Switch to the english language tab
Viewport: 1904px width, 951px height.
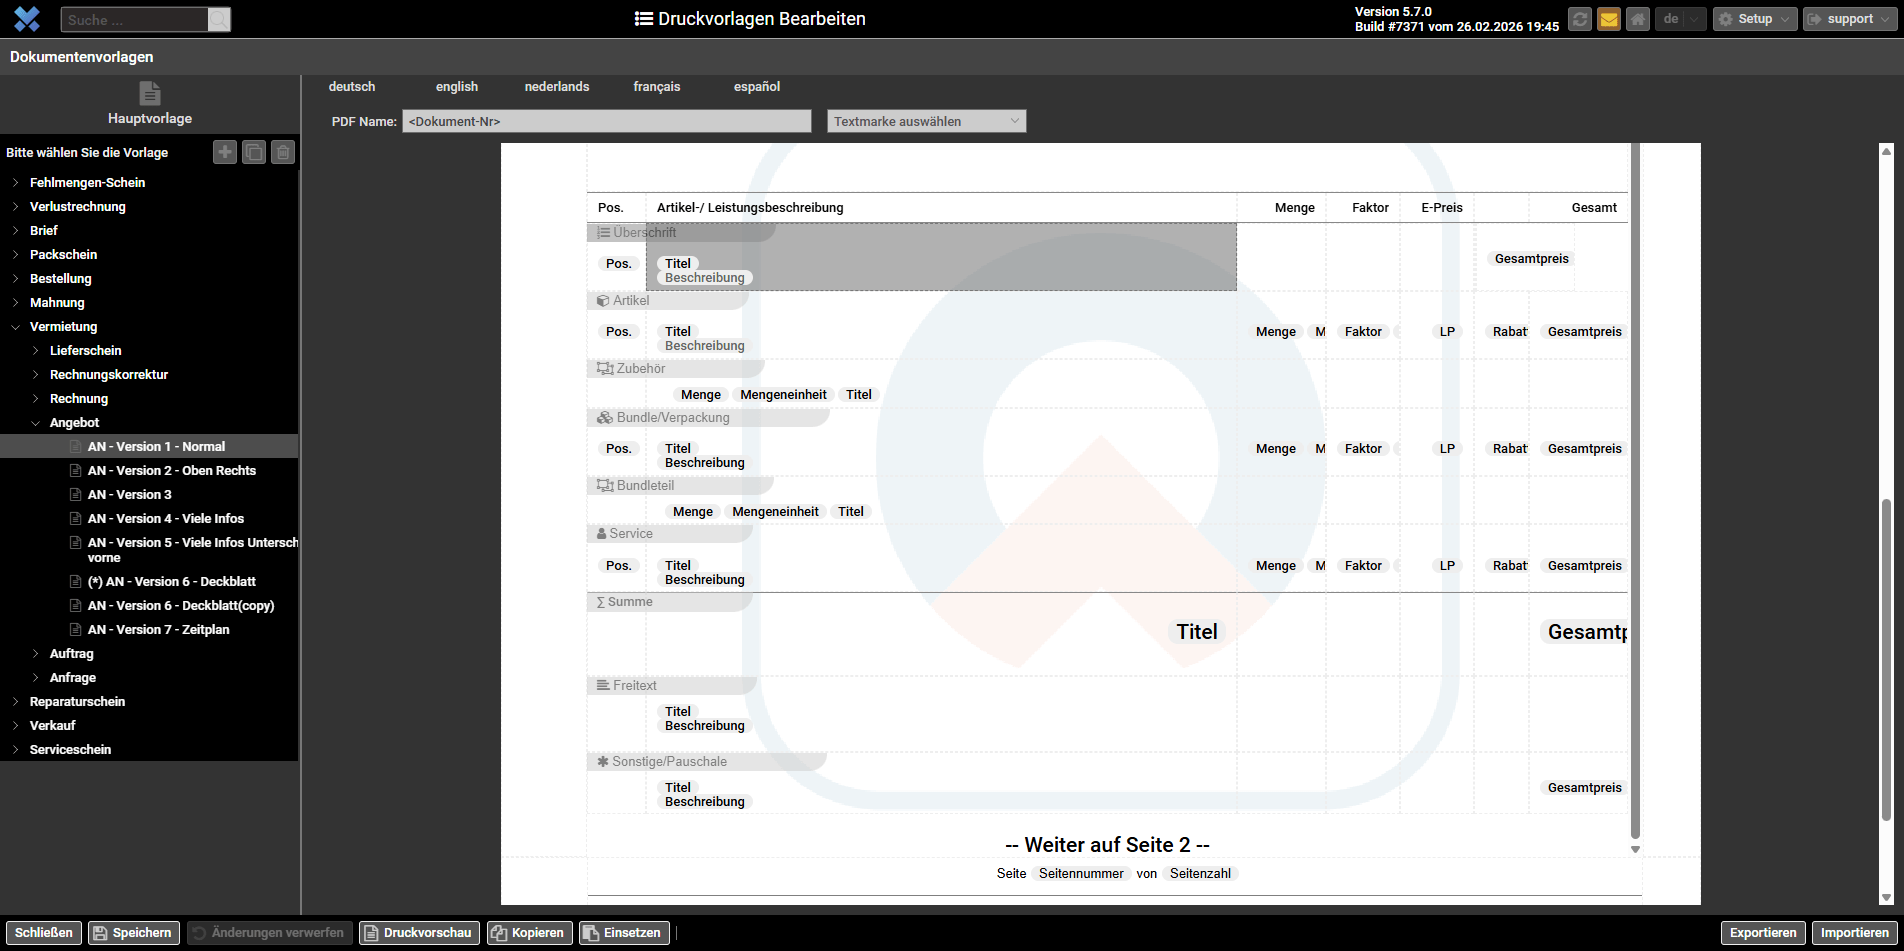tap(457, 87)
